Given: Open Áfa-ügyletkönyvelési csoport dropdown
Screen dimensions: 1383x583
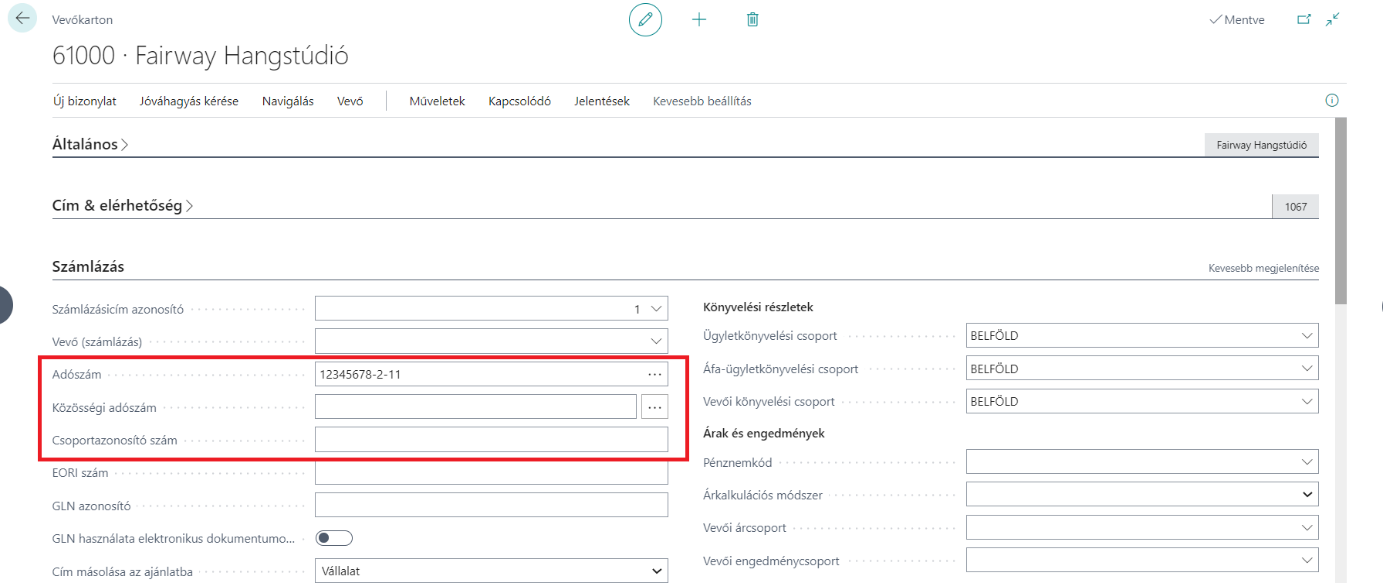Looking at the screenshot, I should point(1307,369).
